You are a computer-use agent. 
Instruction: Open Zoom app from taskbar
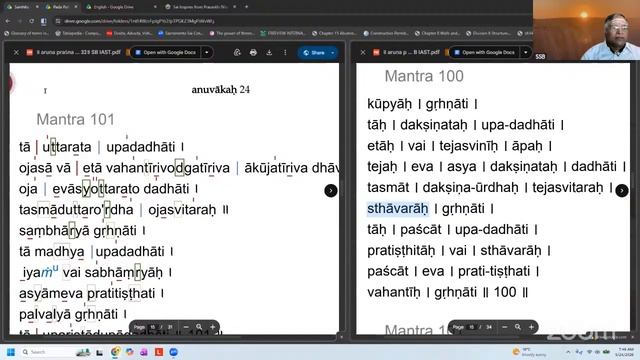coord(173,352)
